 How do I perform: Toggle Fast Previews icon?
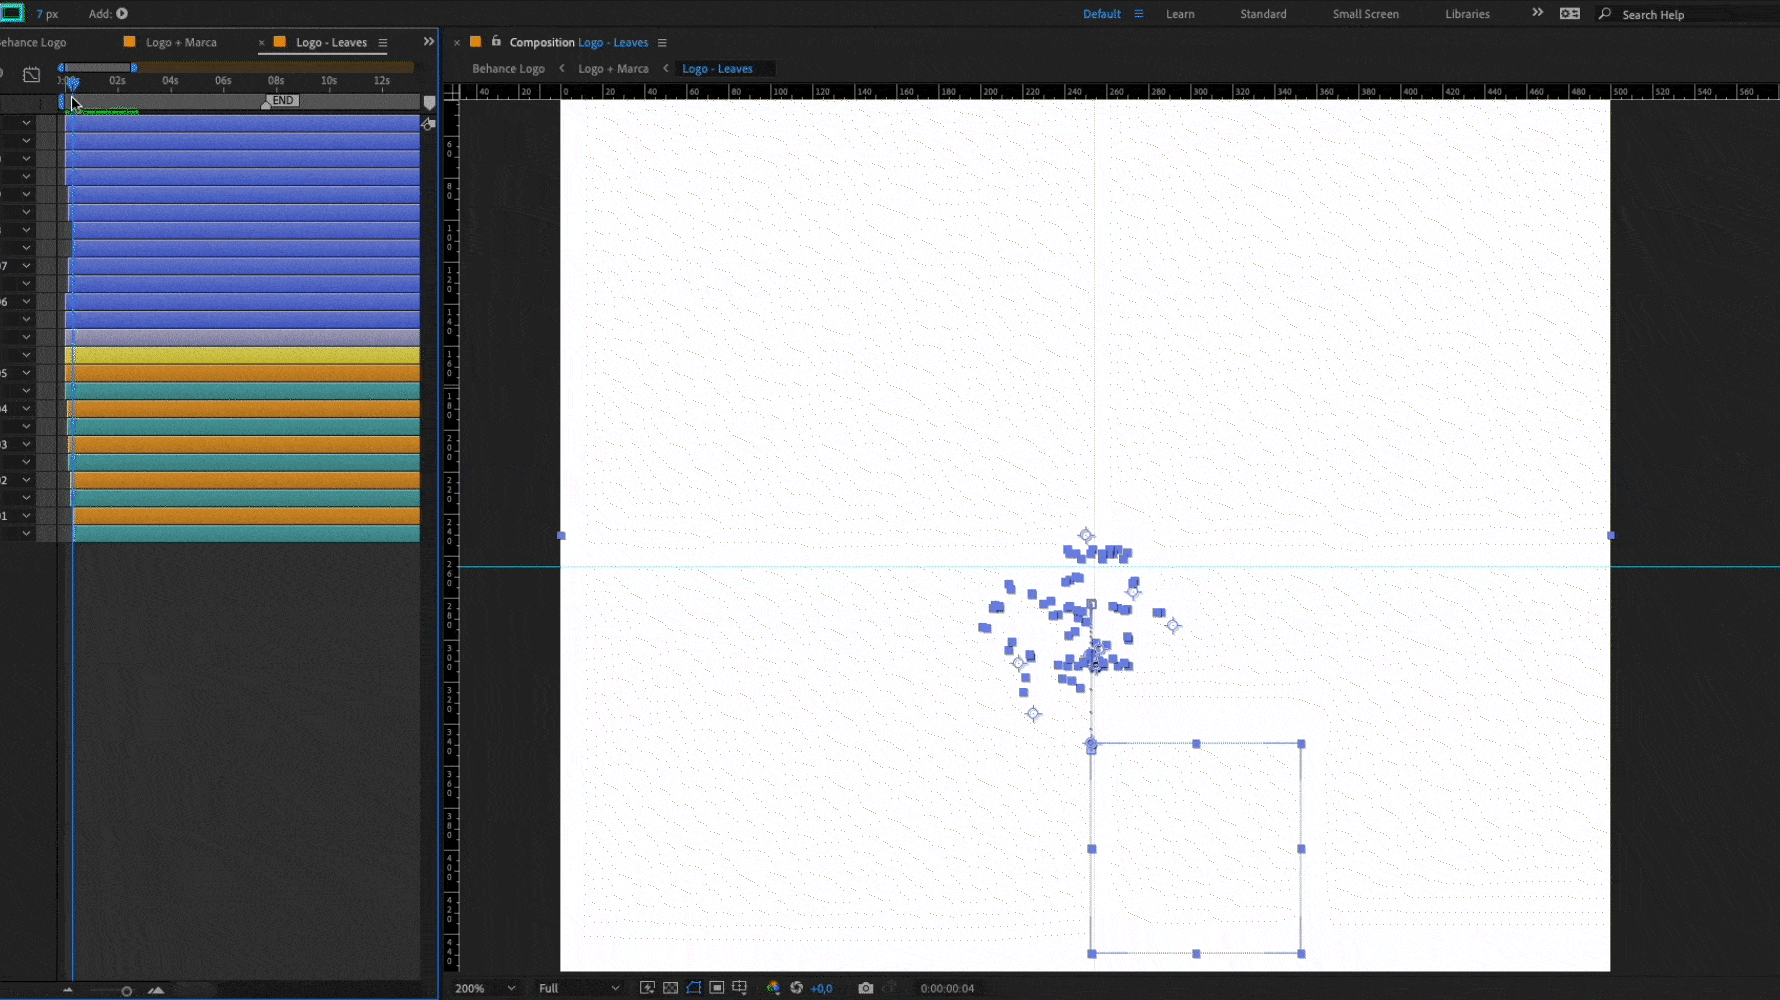(x=647, y=988)
